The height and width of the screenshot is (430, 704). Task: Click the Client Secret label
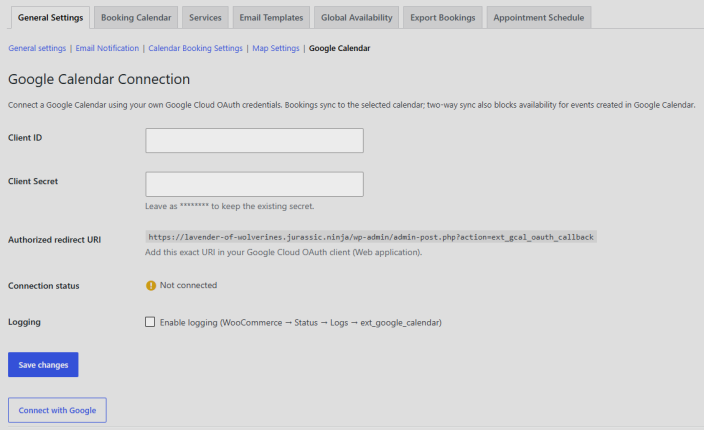pyautogui.click(x=33, y=181)
